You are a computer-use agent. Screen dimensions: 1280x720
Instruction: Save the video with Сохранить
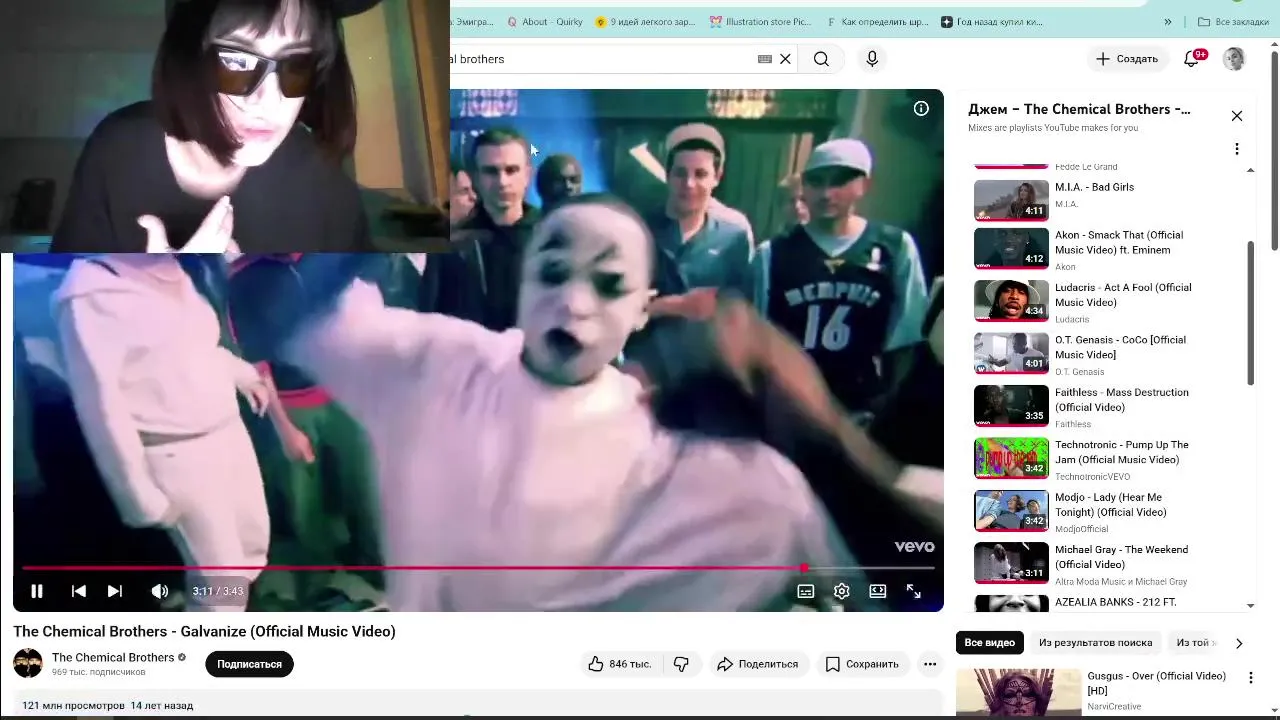point(861,664)
